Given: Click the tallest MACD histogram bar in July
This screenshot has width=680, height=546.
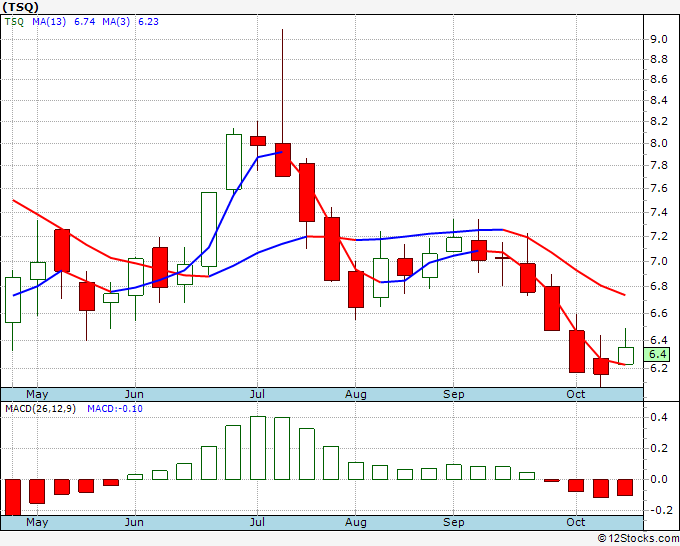Looking at the screenshot, I should coord(258,448).
